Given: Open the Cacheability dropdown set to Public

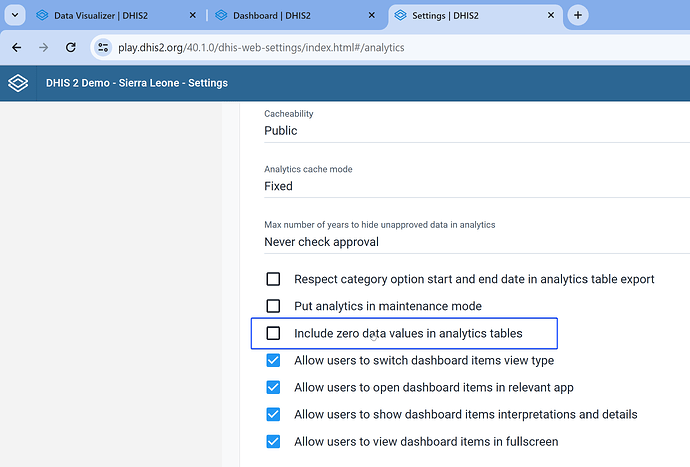Looking at the screenshot, I should click(x=477, y=131).
